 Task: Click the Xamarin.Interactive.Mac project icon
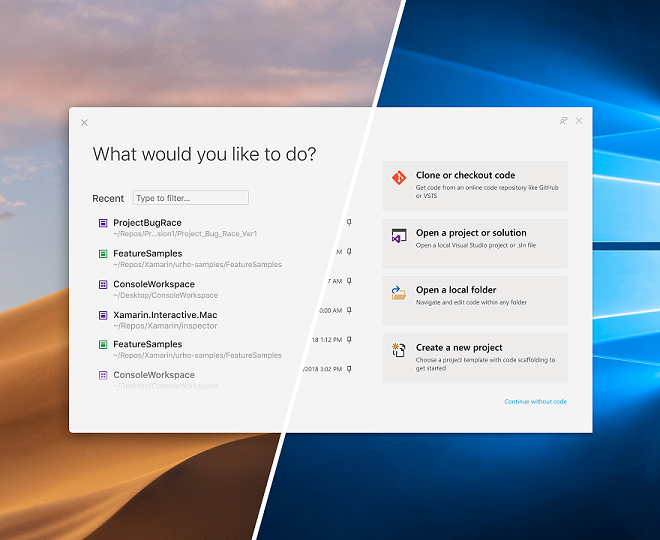pos(103,315)
